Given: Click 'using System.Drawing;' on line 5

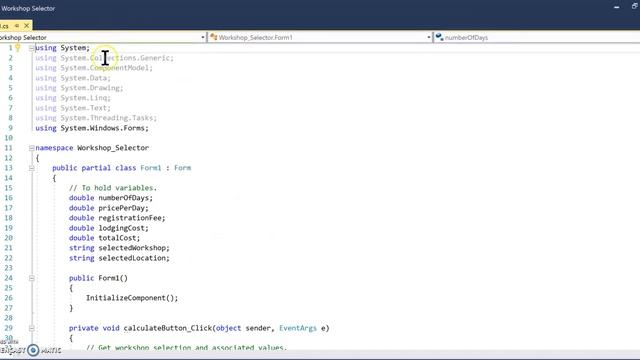Looking at the screenshot, I should coord(79,88).
